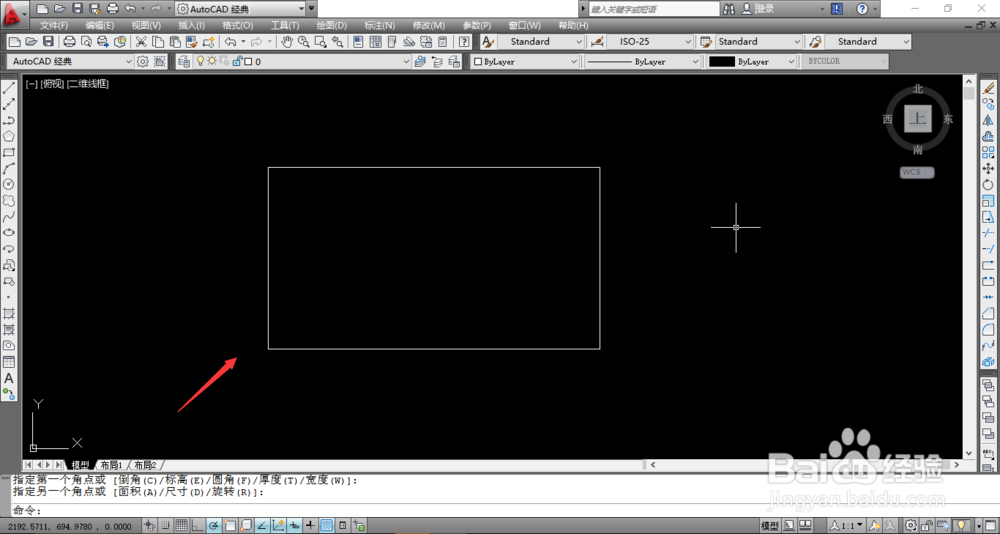Open the 编辑(E) menu
The height and width of the screenshot is (534, 1000).
pos(99,26)
